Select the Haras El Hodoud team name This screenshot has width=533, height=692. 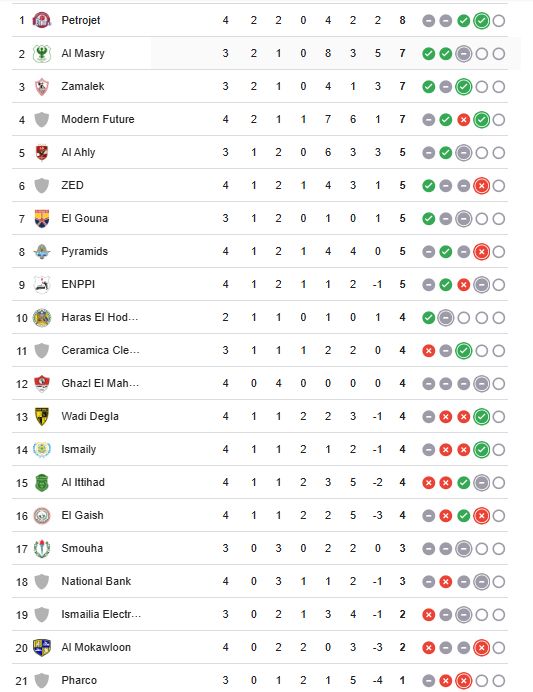click(100, 317)
